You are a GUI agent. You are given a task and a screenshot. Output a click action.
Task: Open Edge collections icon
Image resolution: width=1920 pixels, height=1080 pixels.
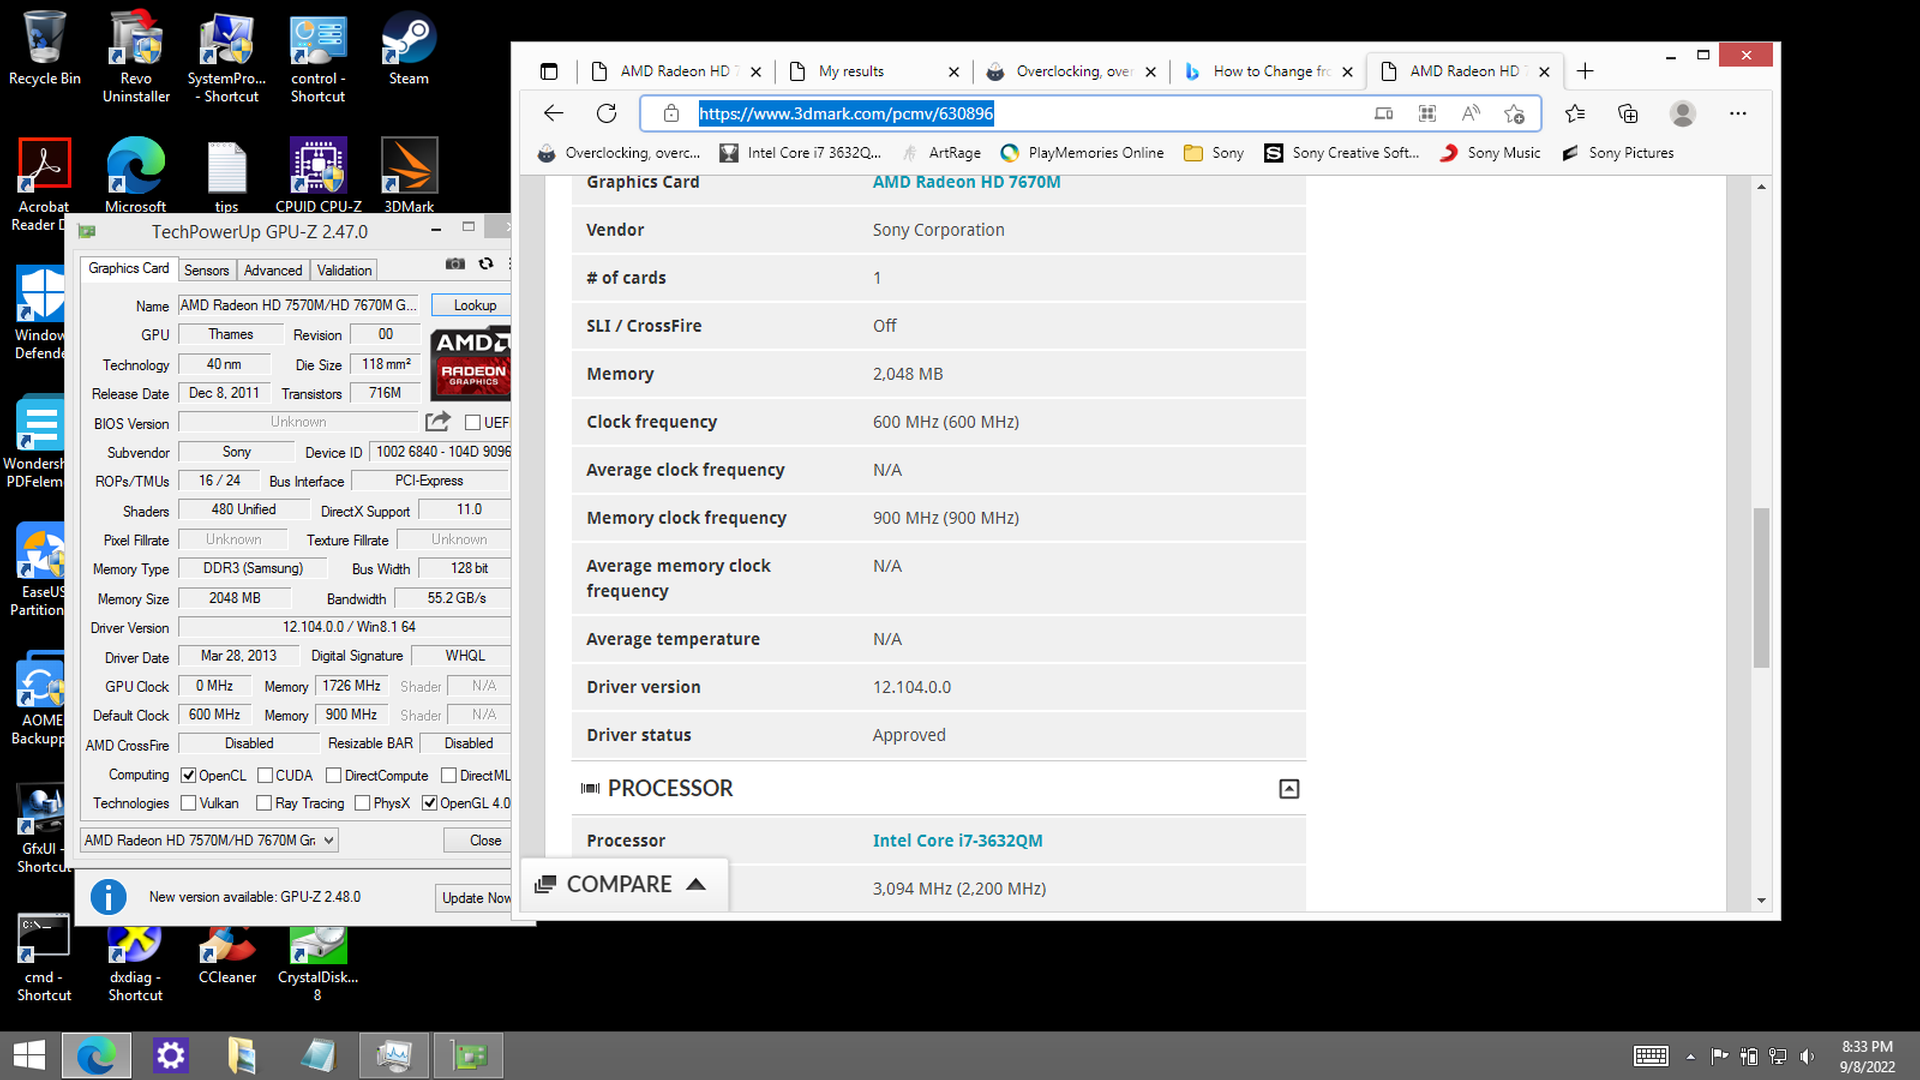1628,113
